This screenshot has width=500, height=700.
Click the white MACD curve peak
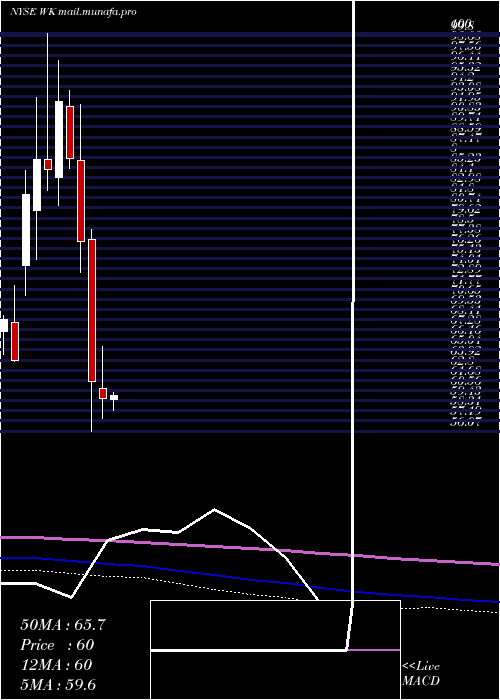click(214, 509)
